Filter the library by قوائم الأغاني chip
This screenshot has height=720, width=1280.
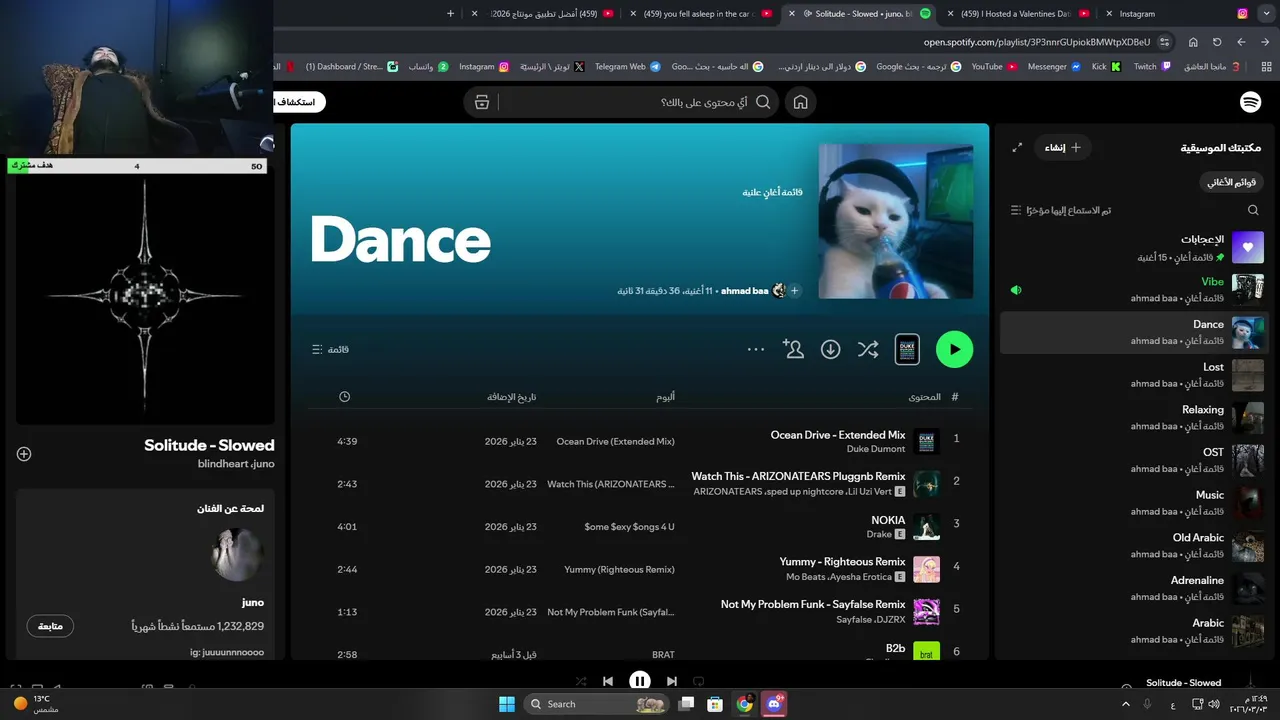pyautogui.click(x=1231, y=182)
